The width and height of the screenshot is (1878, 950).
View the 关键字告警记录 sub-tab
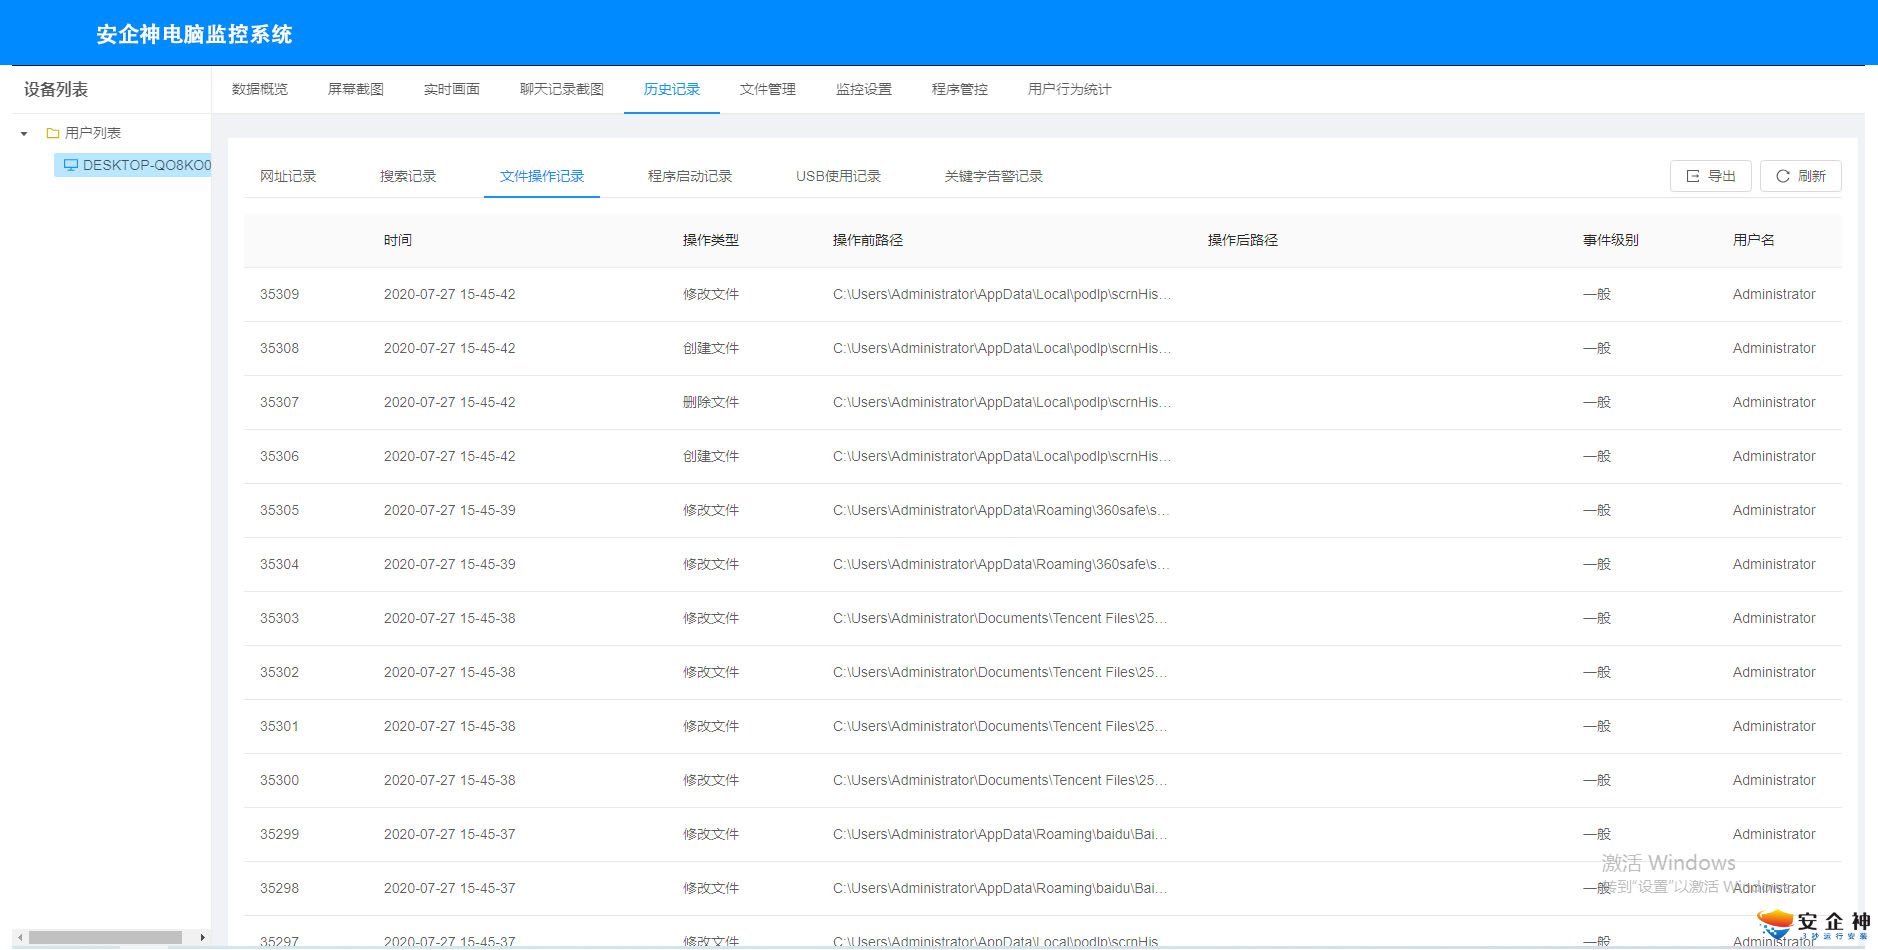(x=994, y=176)
